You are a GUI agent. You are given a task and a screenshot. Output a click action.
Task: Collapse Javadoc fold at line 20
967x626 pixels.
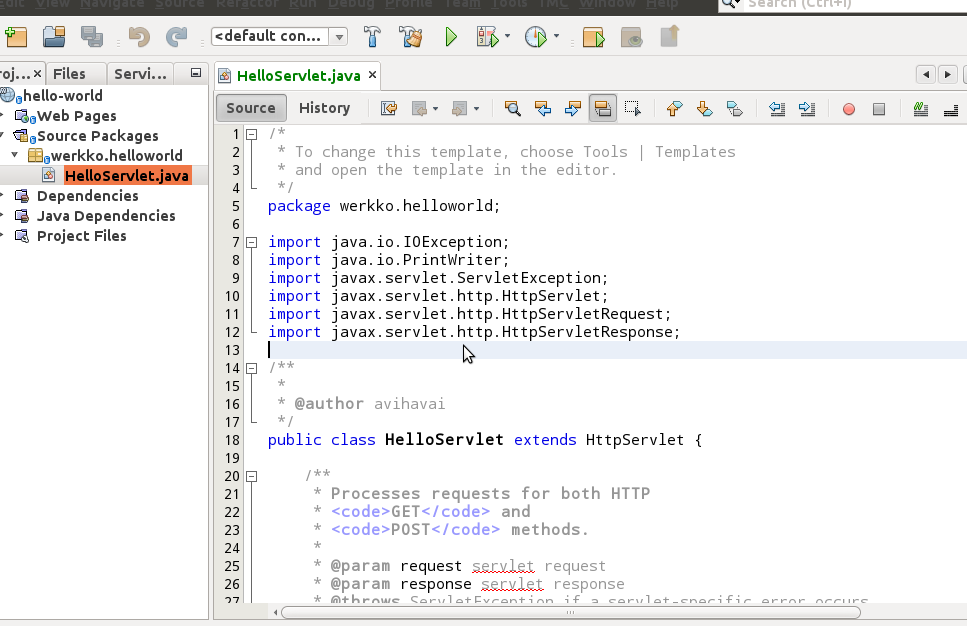pyautogui.click(x=252, y=476)
